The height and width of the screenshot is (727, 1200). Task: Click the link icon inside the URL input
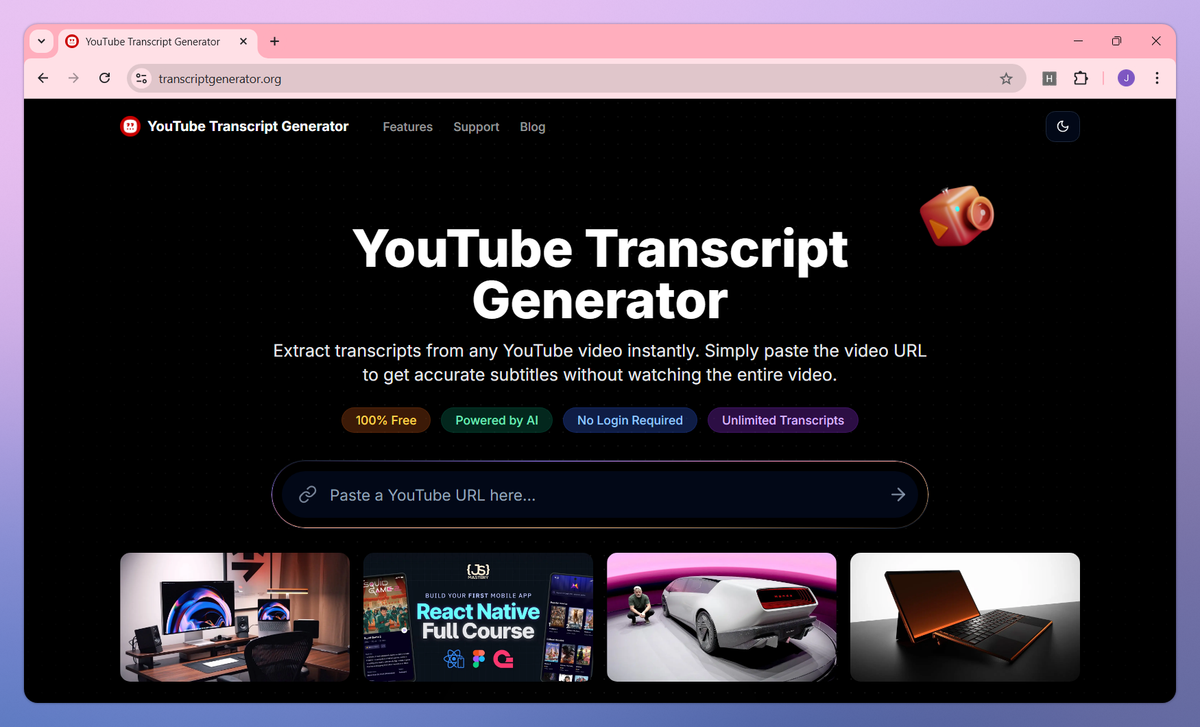point(307,494)
